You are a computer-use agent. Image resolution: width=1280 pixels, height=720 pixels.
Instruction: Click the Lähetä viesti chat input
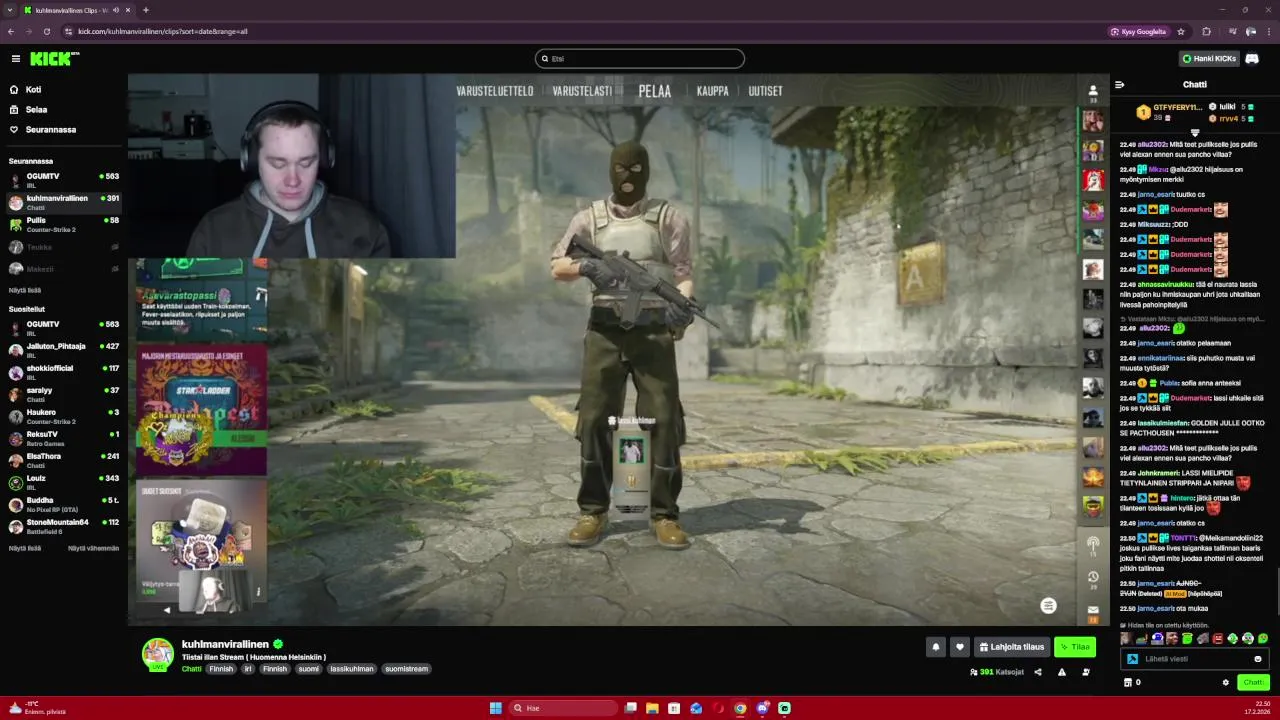coord(1195,659)
